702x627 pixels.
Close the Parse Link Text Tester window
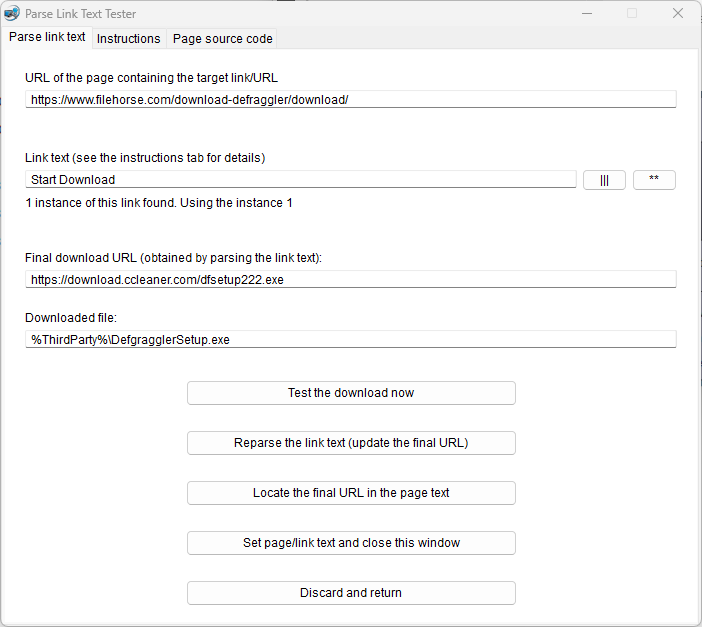678,13
